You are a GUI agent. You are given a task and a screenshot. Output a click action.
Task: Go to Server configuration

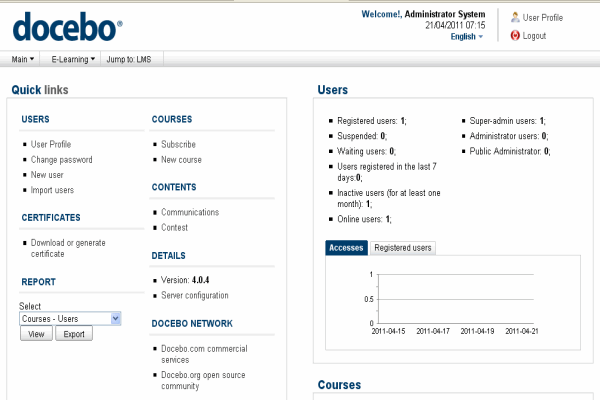[x=195, y=295]
